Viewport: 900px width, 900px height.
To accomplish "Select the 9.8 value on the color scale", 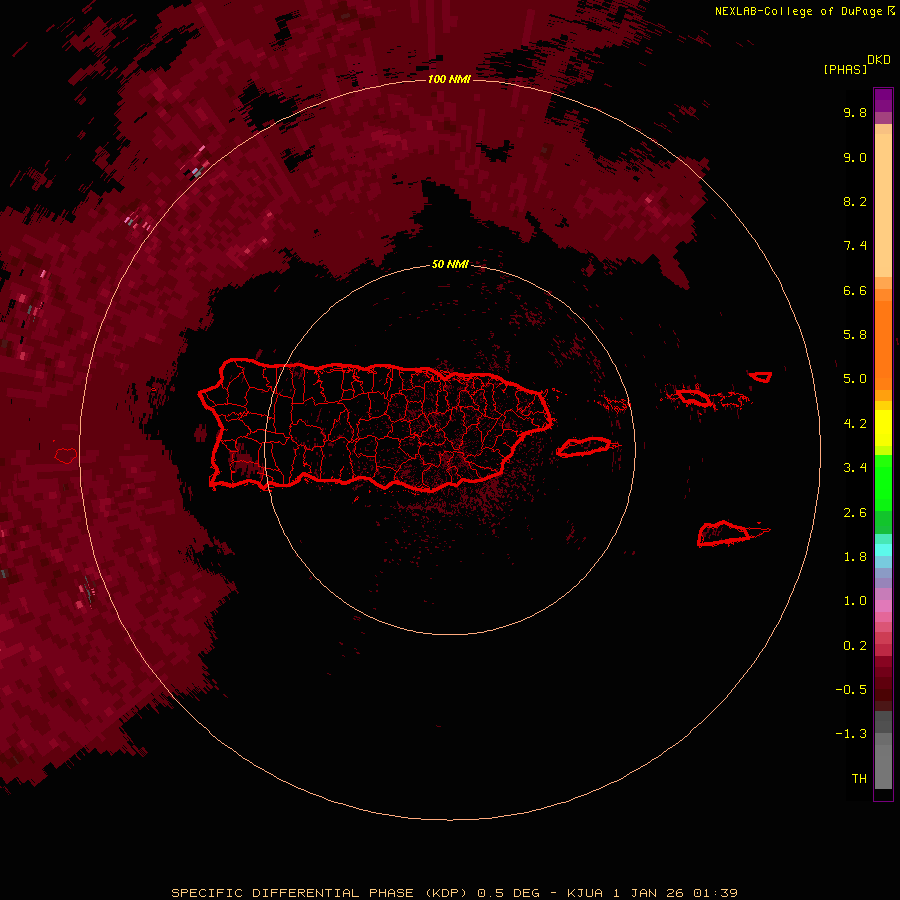I will [855, 112].
